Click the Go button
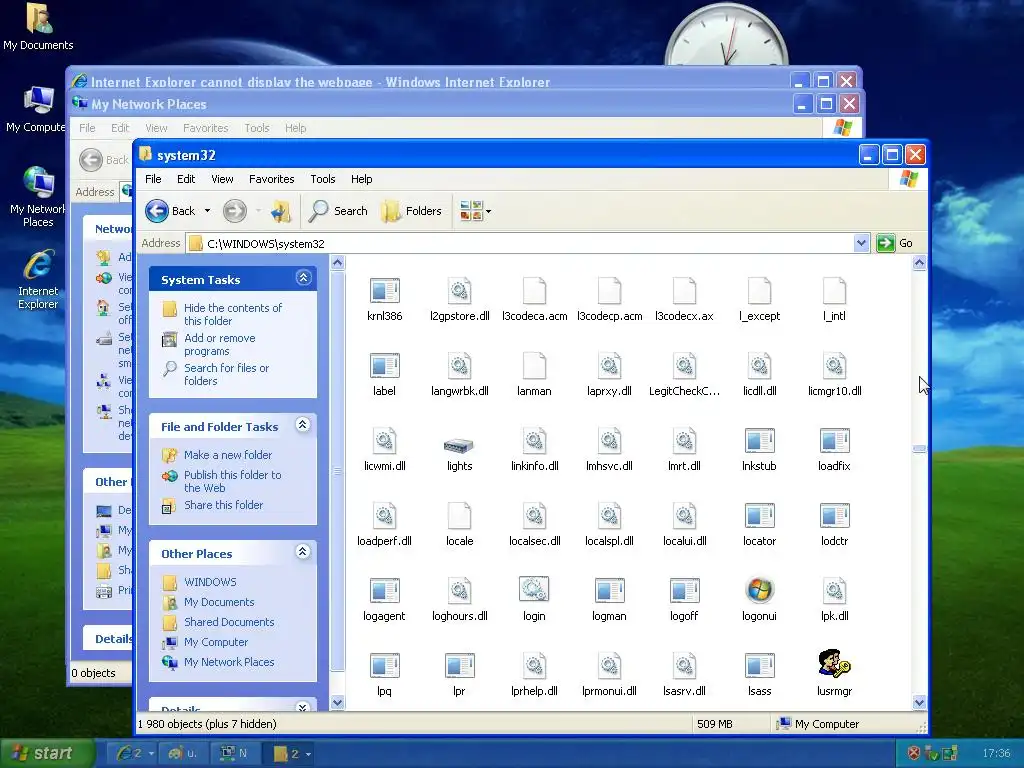 click(895, 243)
